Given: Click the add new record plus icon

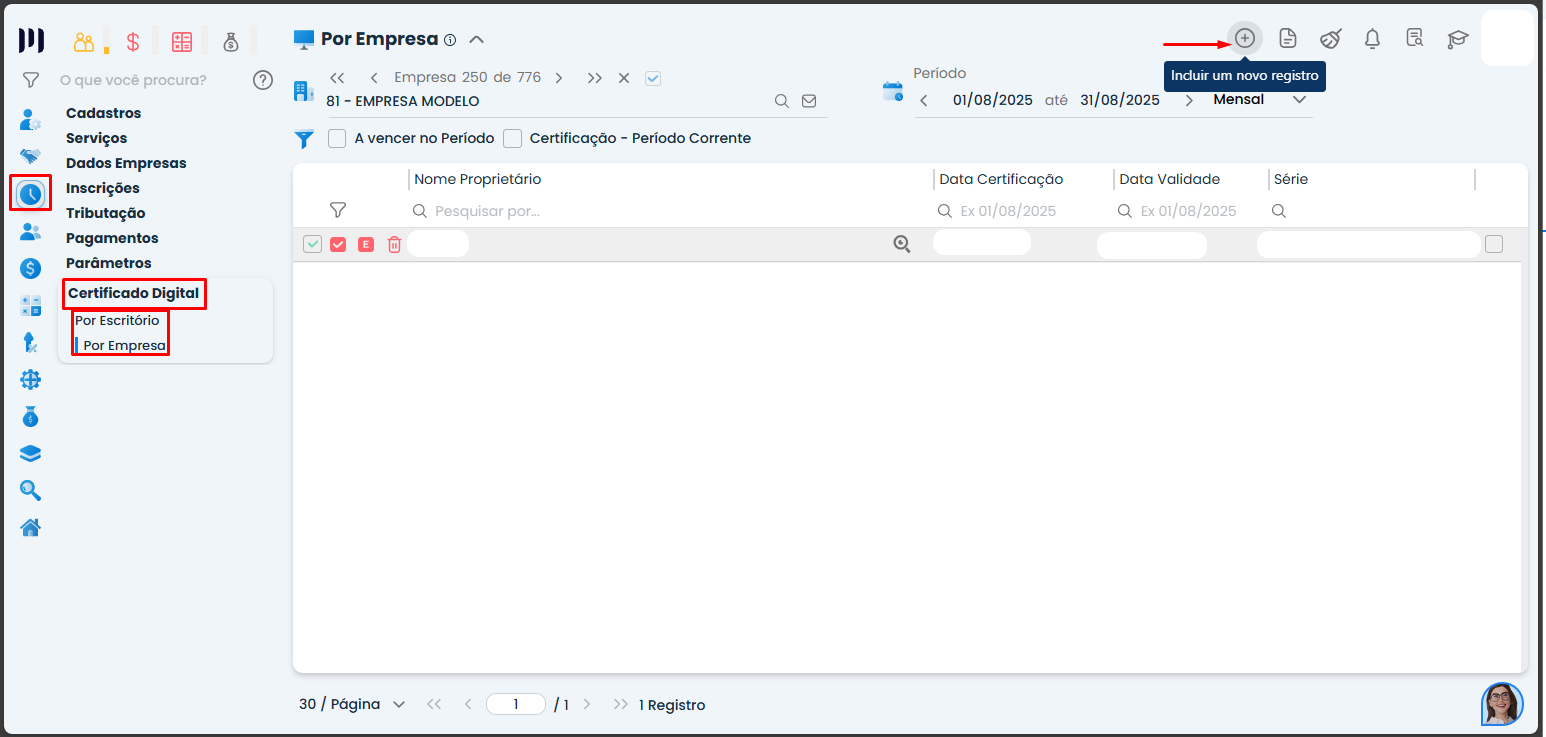Looking at the screenshot, I should [x=1244, y=38].
